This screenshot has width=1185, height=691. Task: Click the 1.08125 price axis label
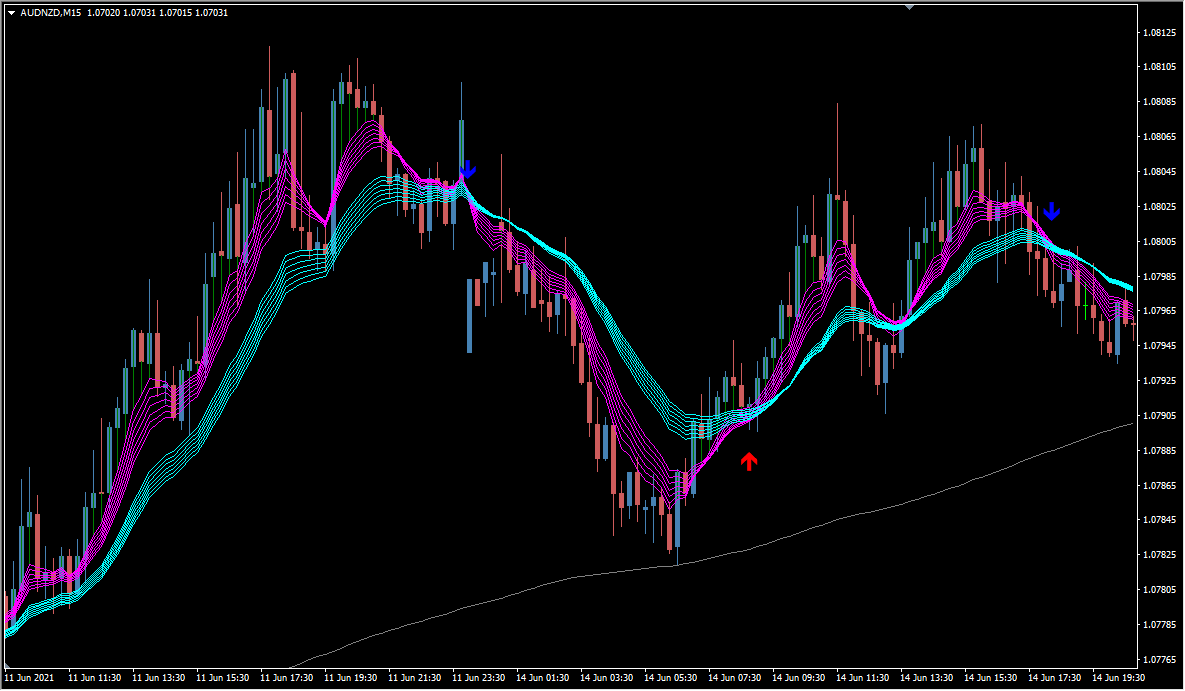pos(1159,33)
